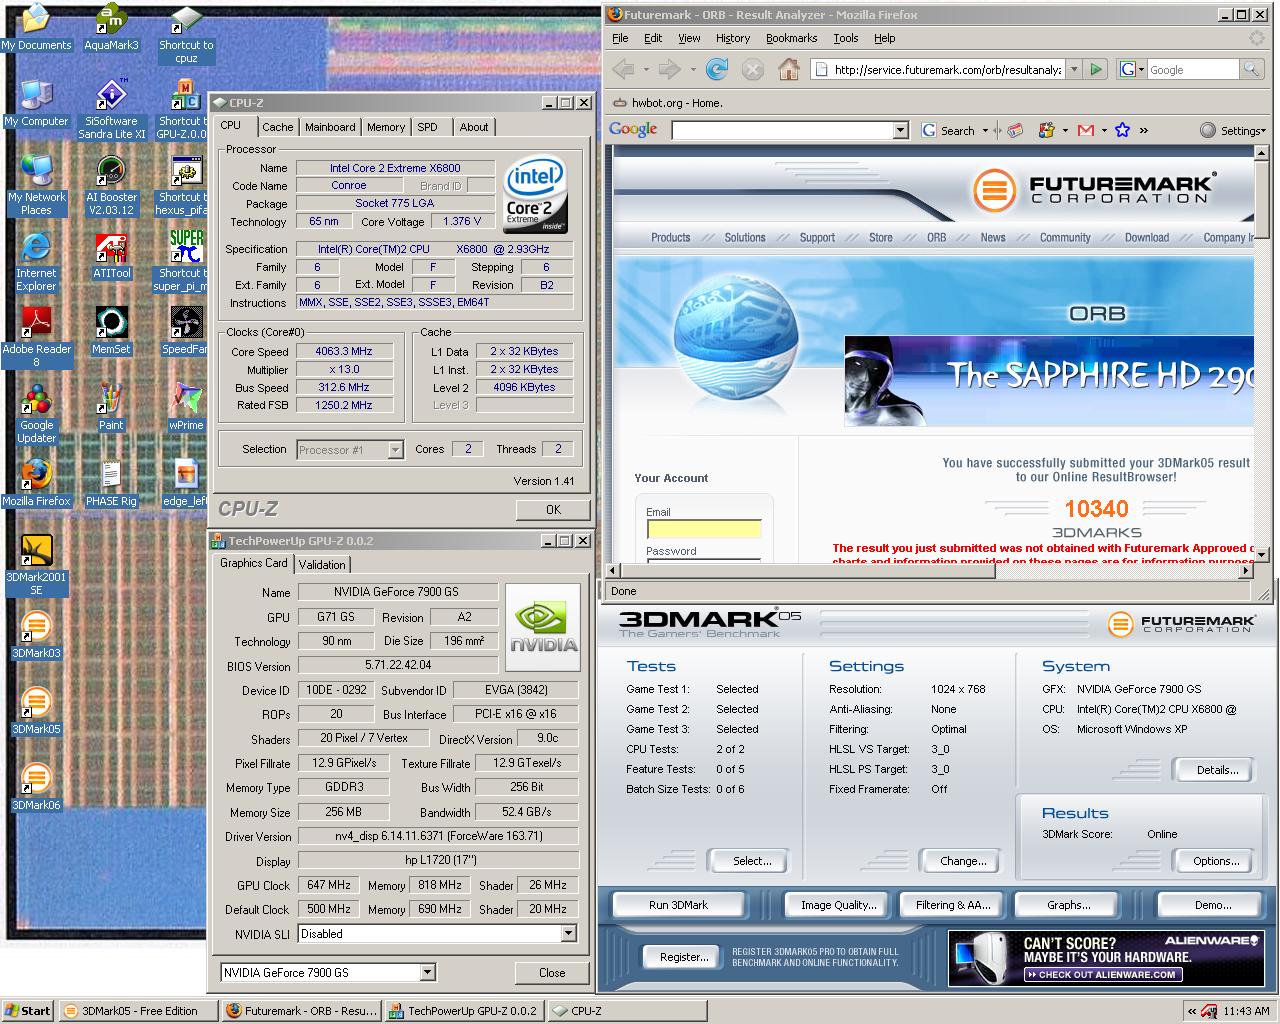The width and height of the screenshot is (1280, 1024).
Task: Click Windows Start button
Action: point(28,1010)
